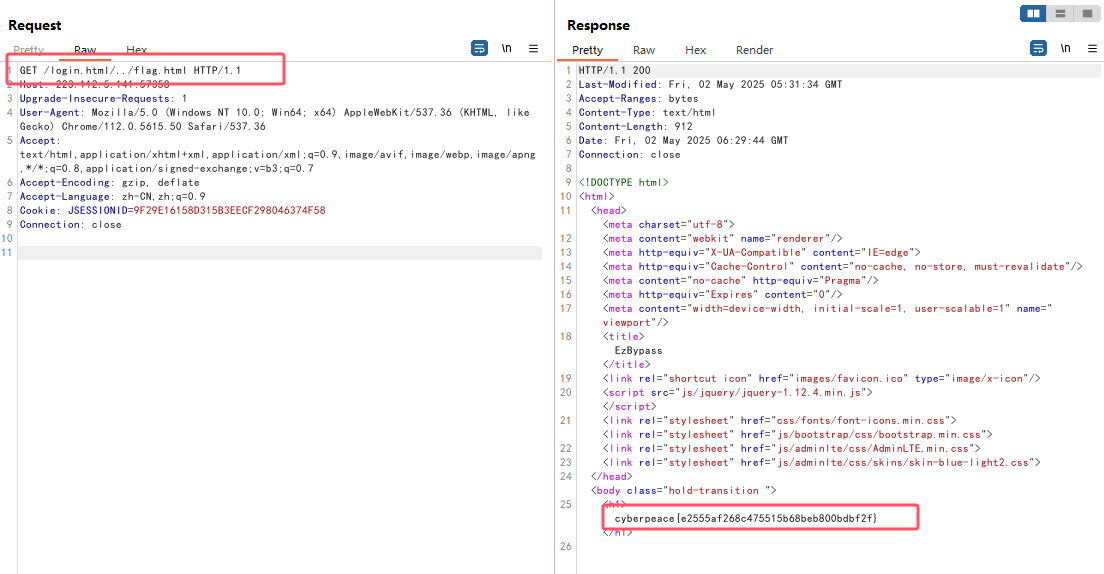Click the Content-Type: text/html header
The width and height of the screenshot is (1104, 574).
click(647, 113)
